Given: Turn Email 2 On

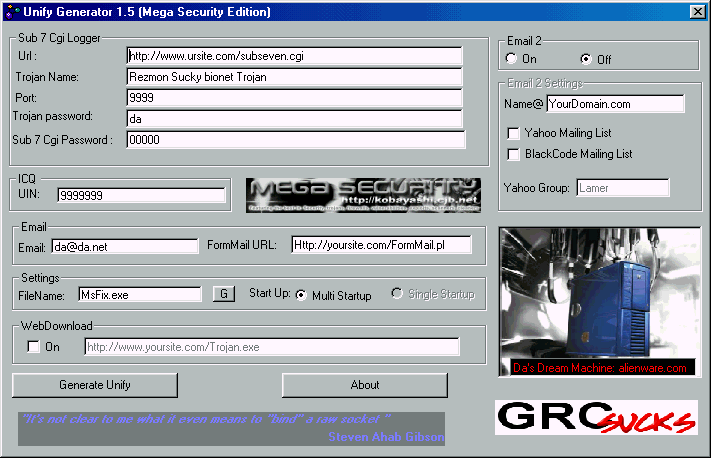Looking at the screenshot, I should pos(513,59).
